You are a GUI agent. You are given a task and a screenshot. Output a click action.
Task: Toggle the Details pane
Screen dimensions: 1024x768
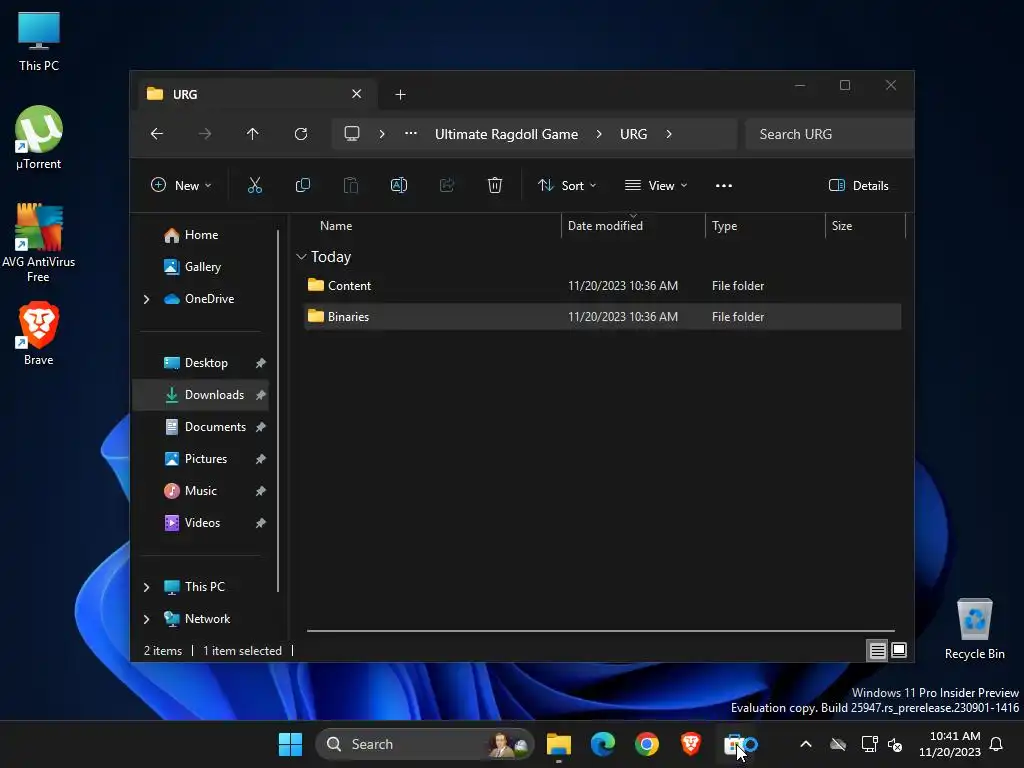(x=858, y=185)
